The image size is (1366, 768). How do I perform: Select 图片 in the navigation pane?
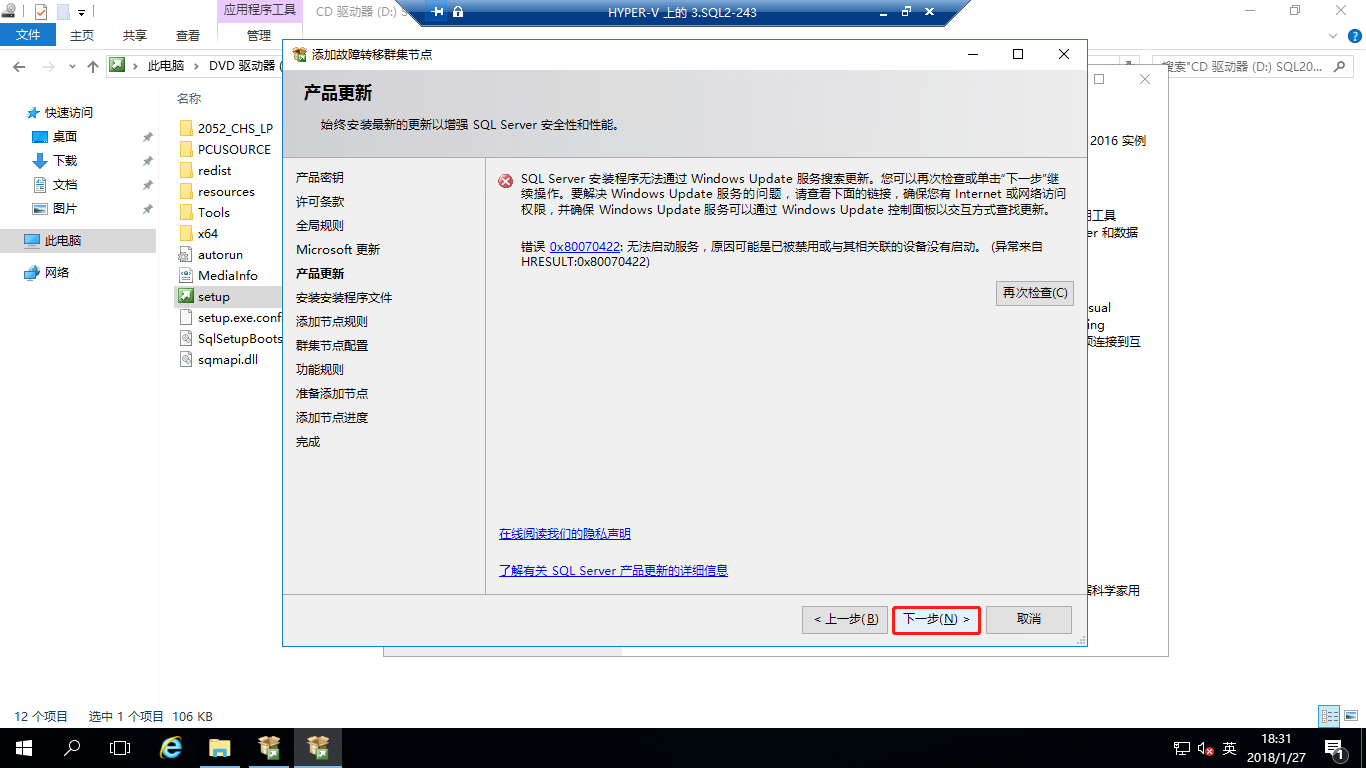click(x=65, y=209)
